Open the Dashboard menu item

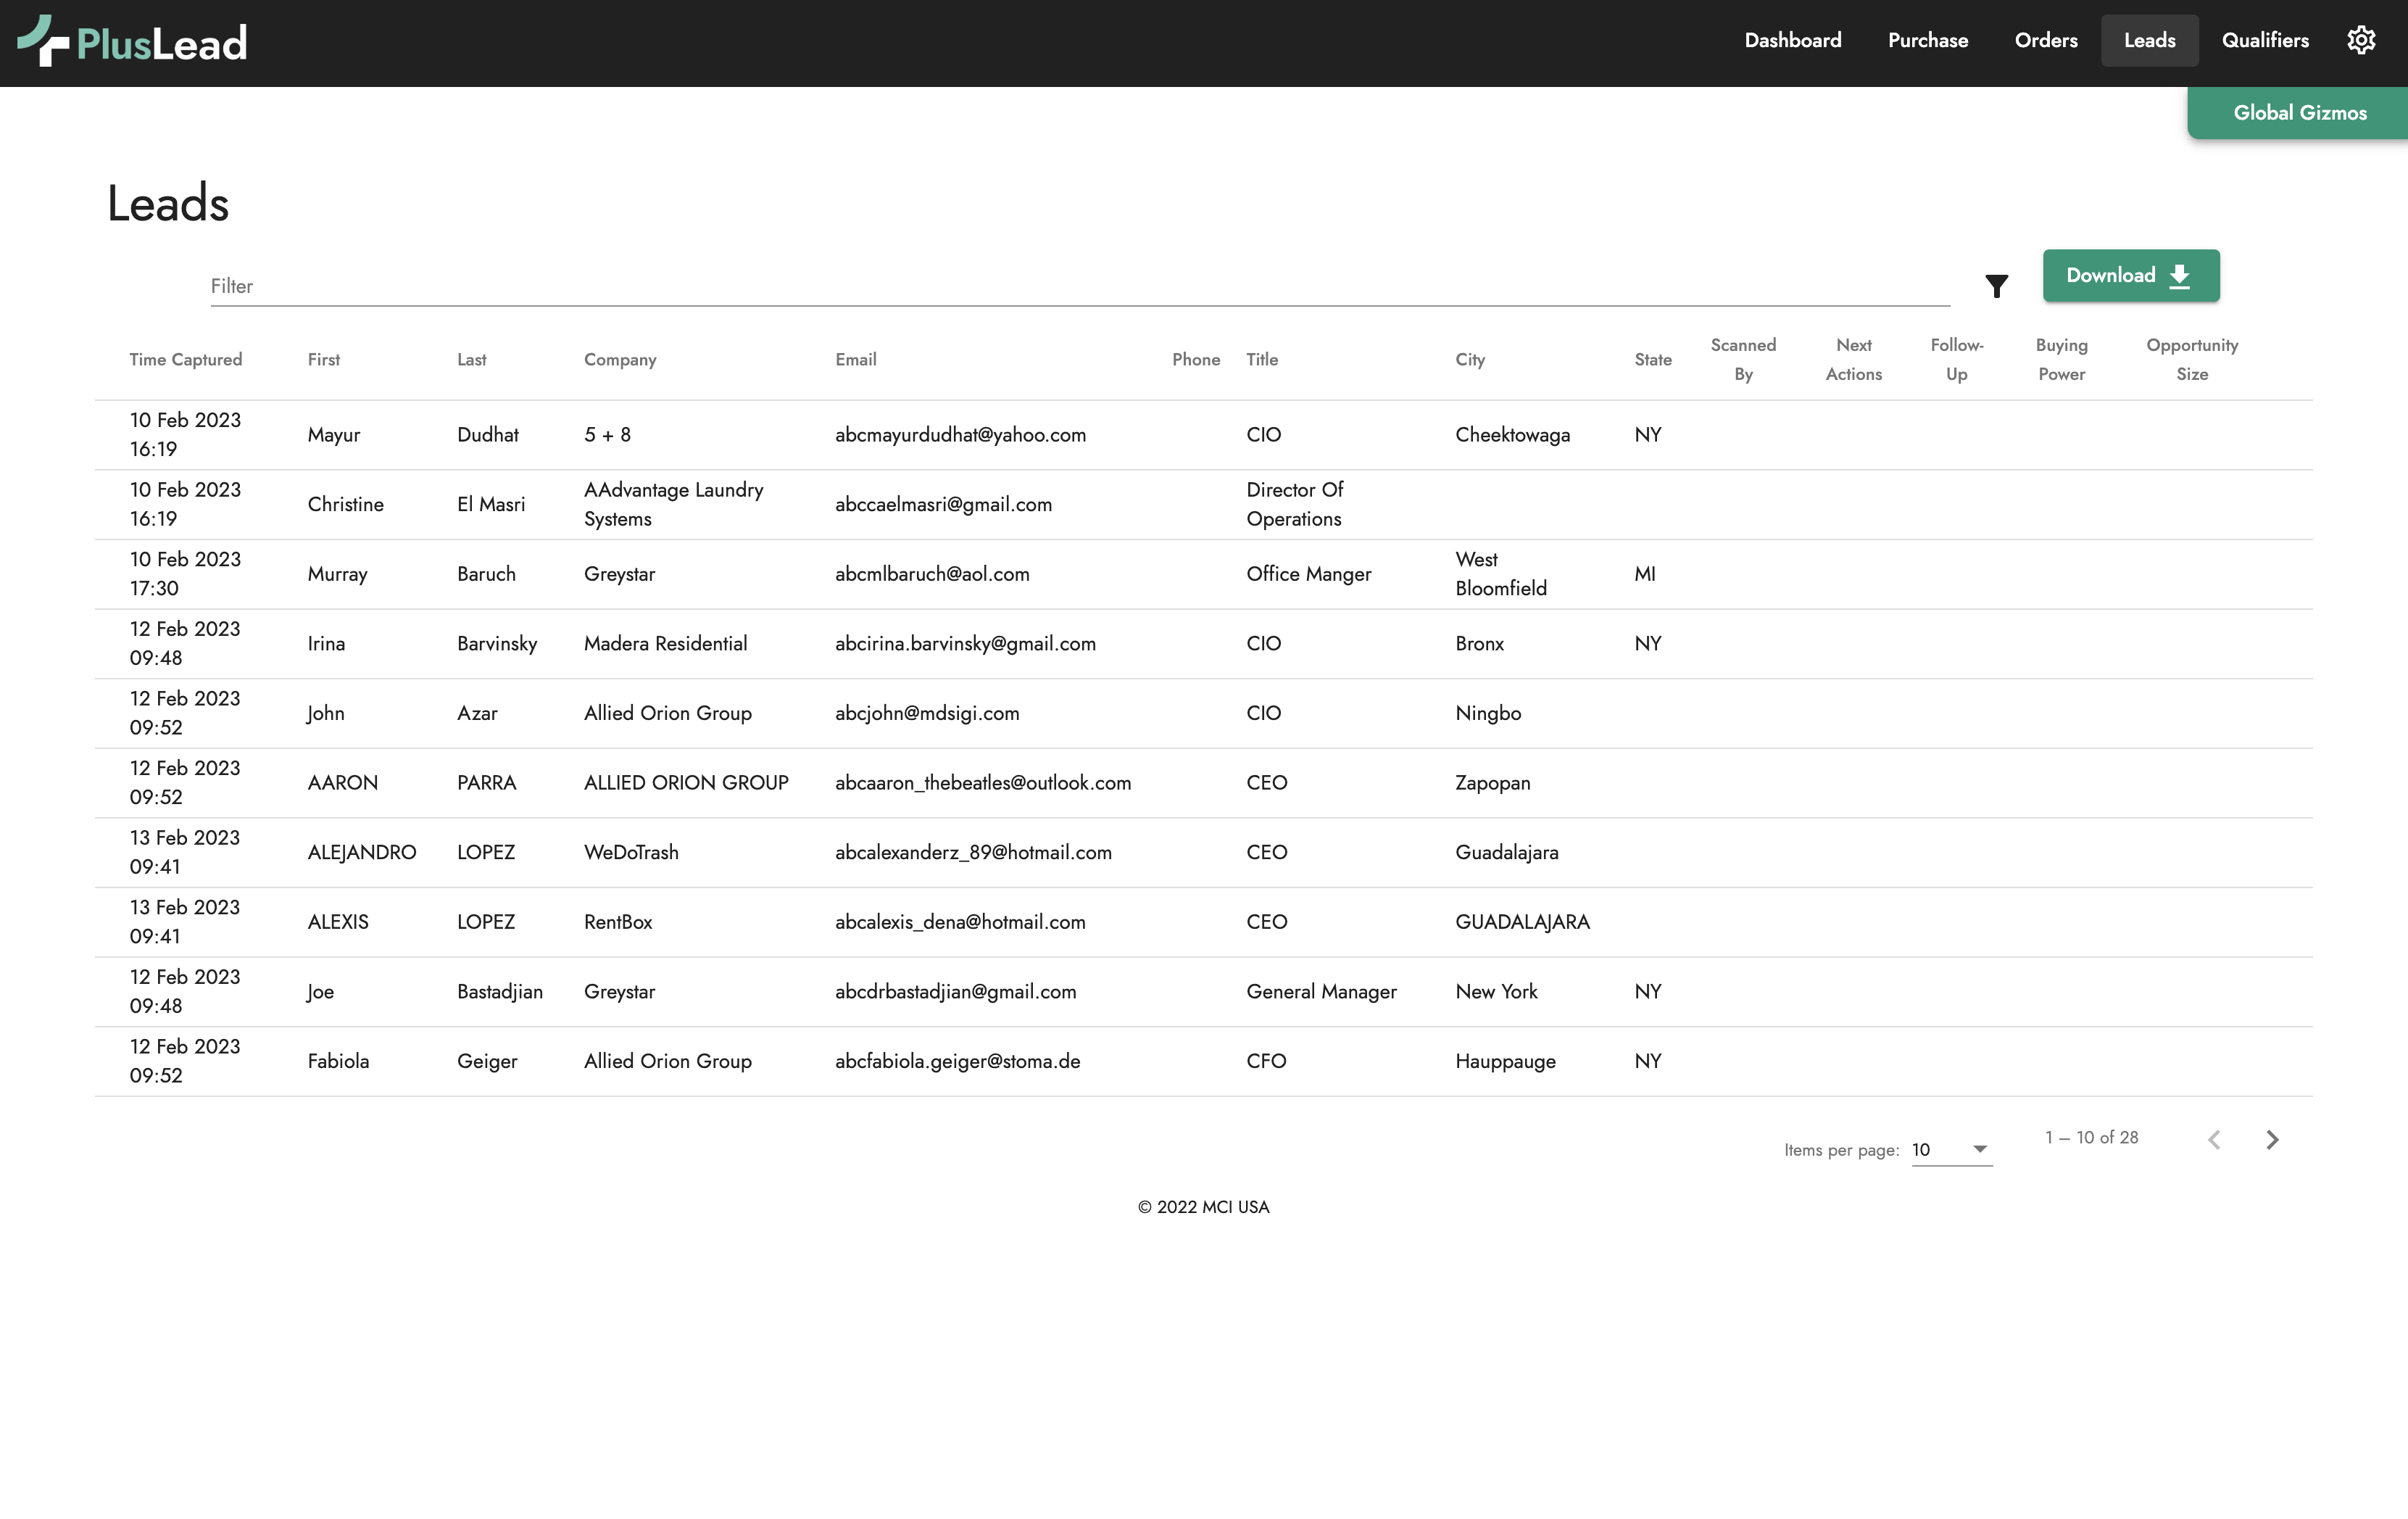1792,41
